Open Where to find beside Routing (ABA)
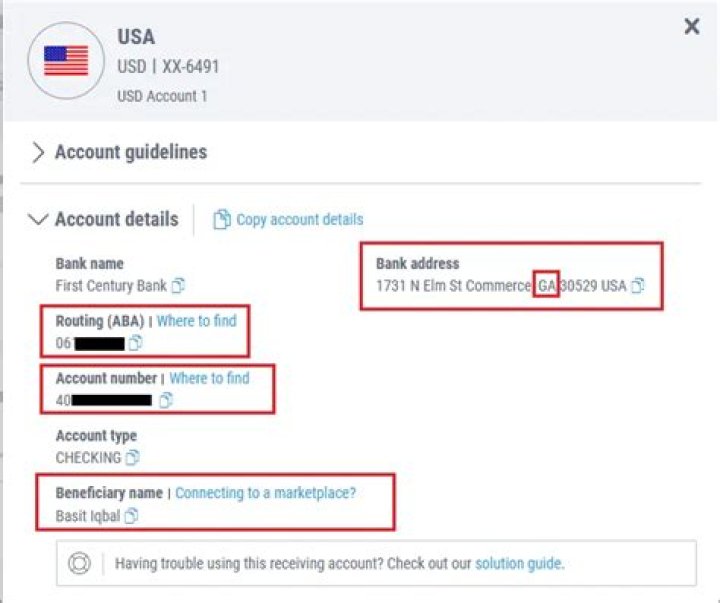Image resolution: width=720 pixels, height=603 pixels. point(197,321)
